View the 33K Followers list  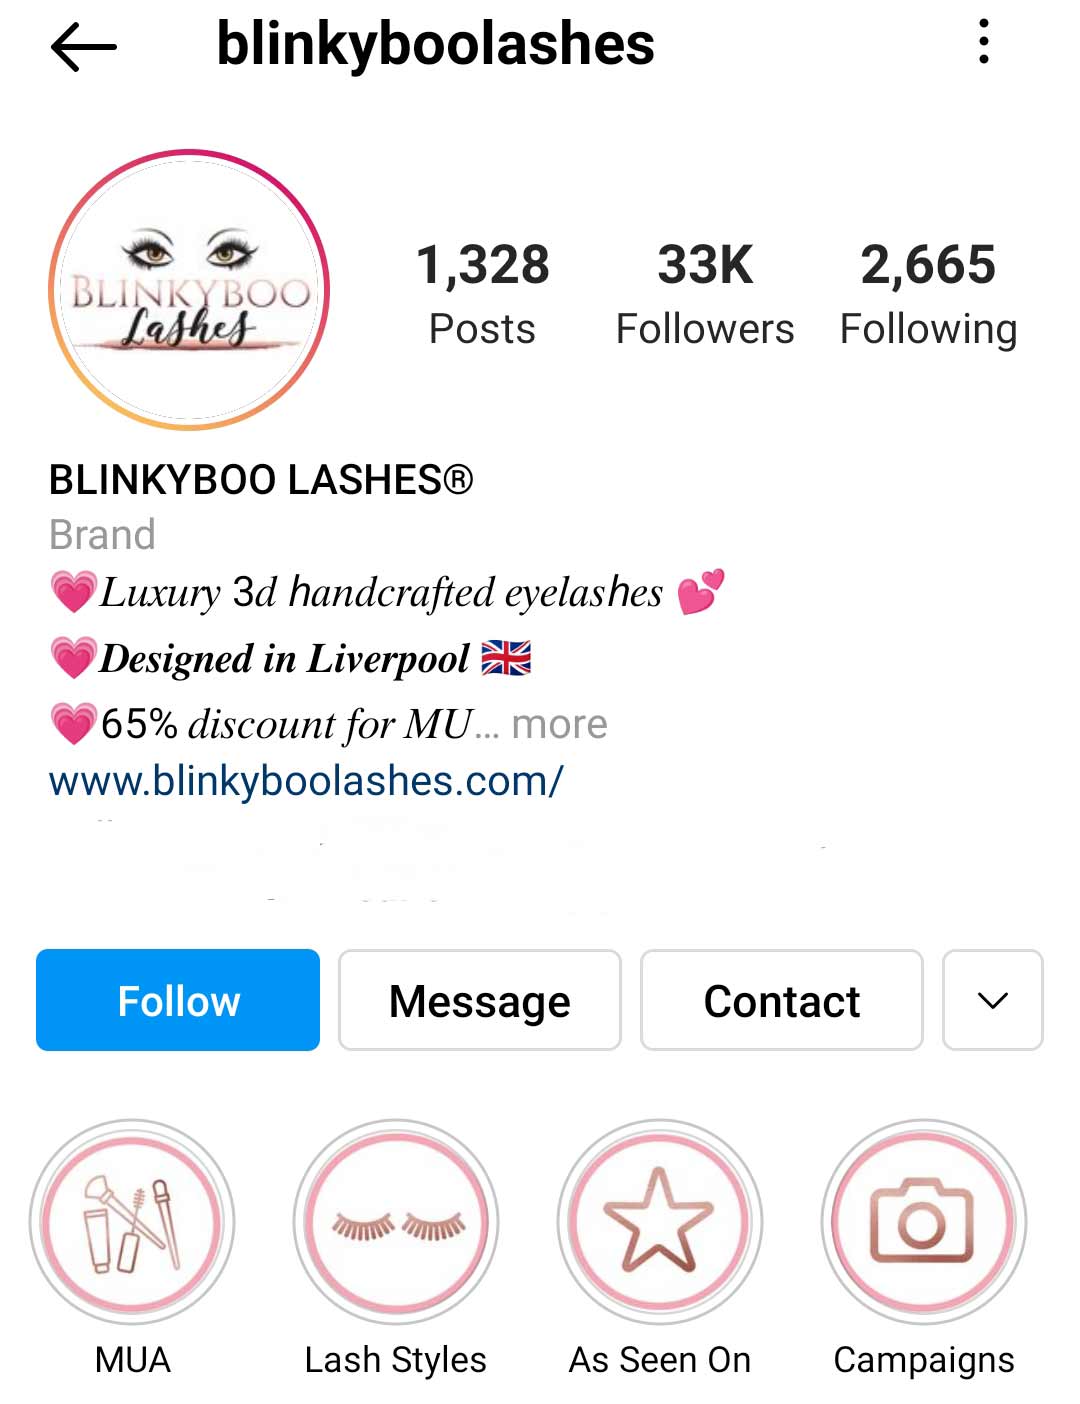coord(705,294)
